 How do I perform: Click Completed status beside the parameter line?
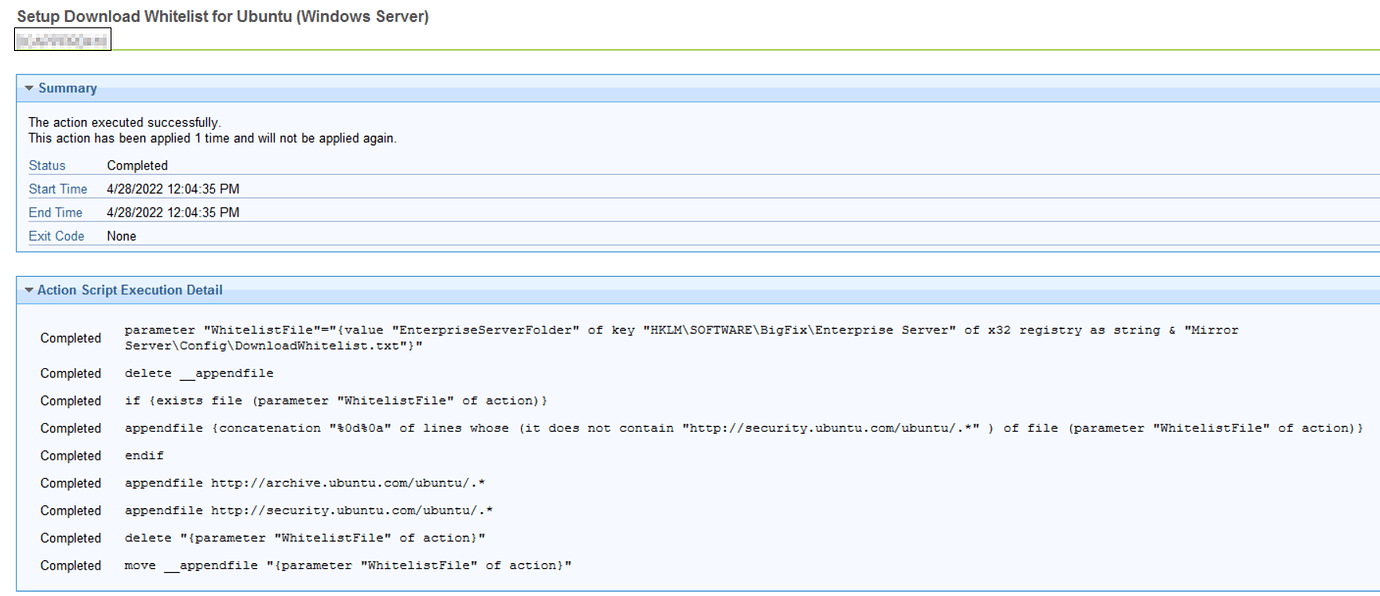coord(71,339)
